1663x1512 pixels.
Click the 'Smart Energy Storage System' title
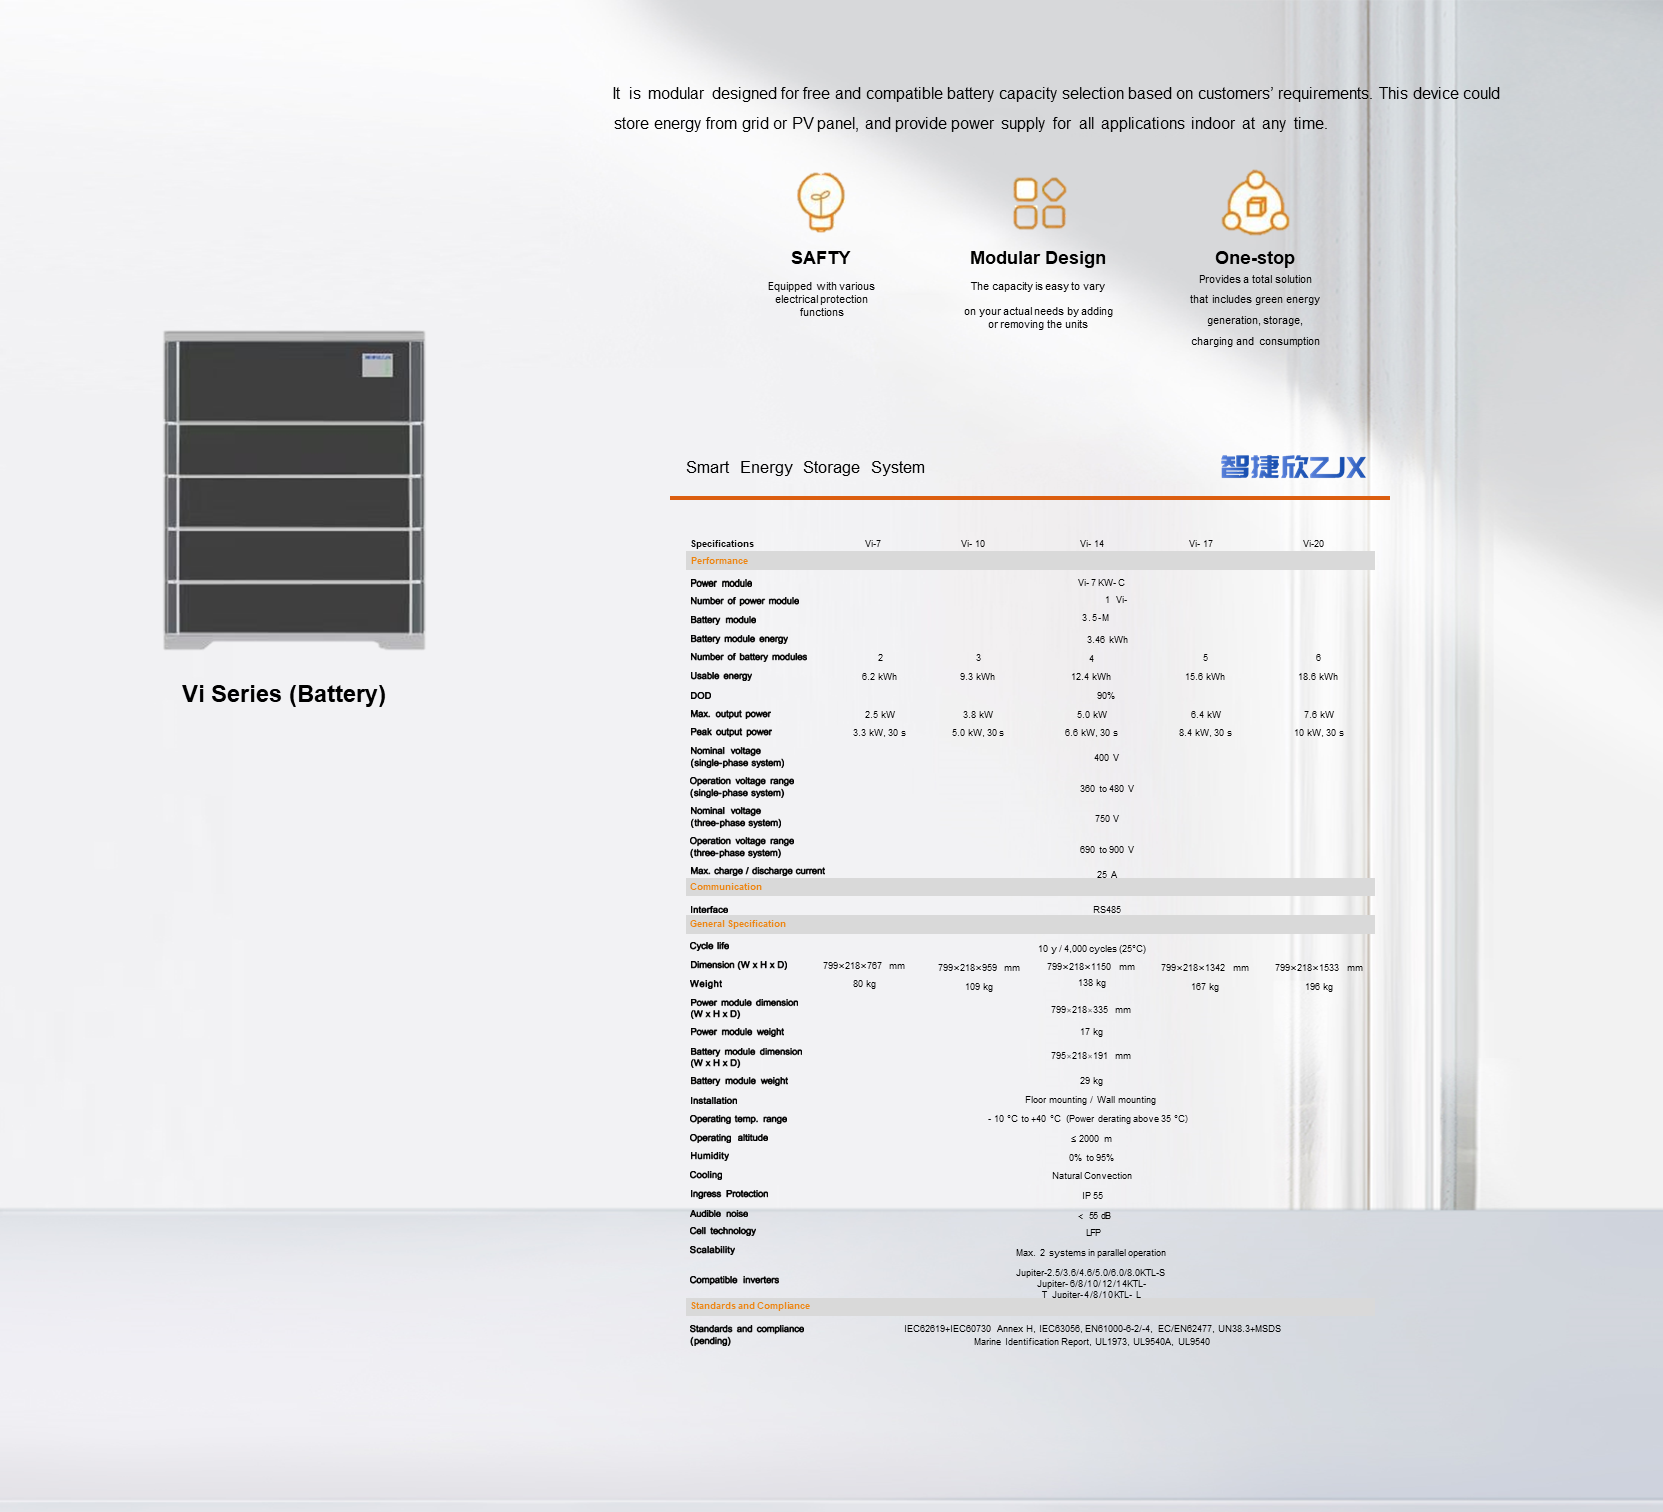(805, 467)
